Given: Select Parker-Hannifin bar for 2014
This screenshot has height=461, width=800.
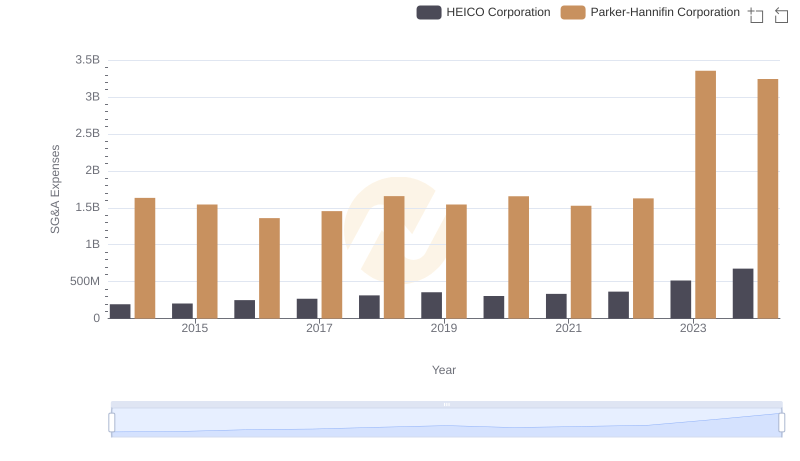Looking at the screenshot, I should [145, 258].
